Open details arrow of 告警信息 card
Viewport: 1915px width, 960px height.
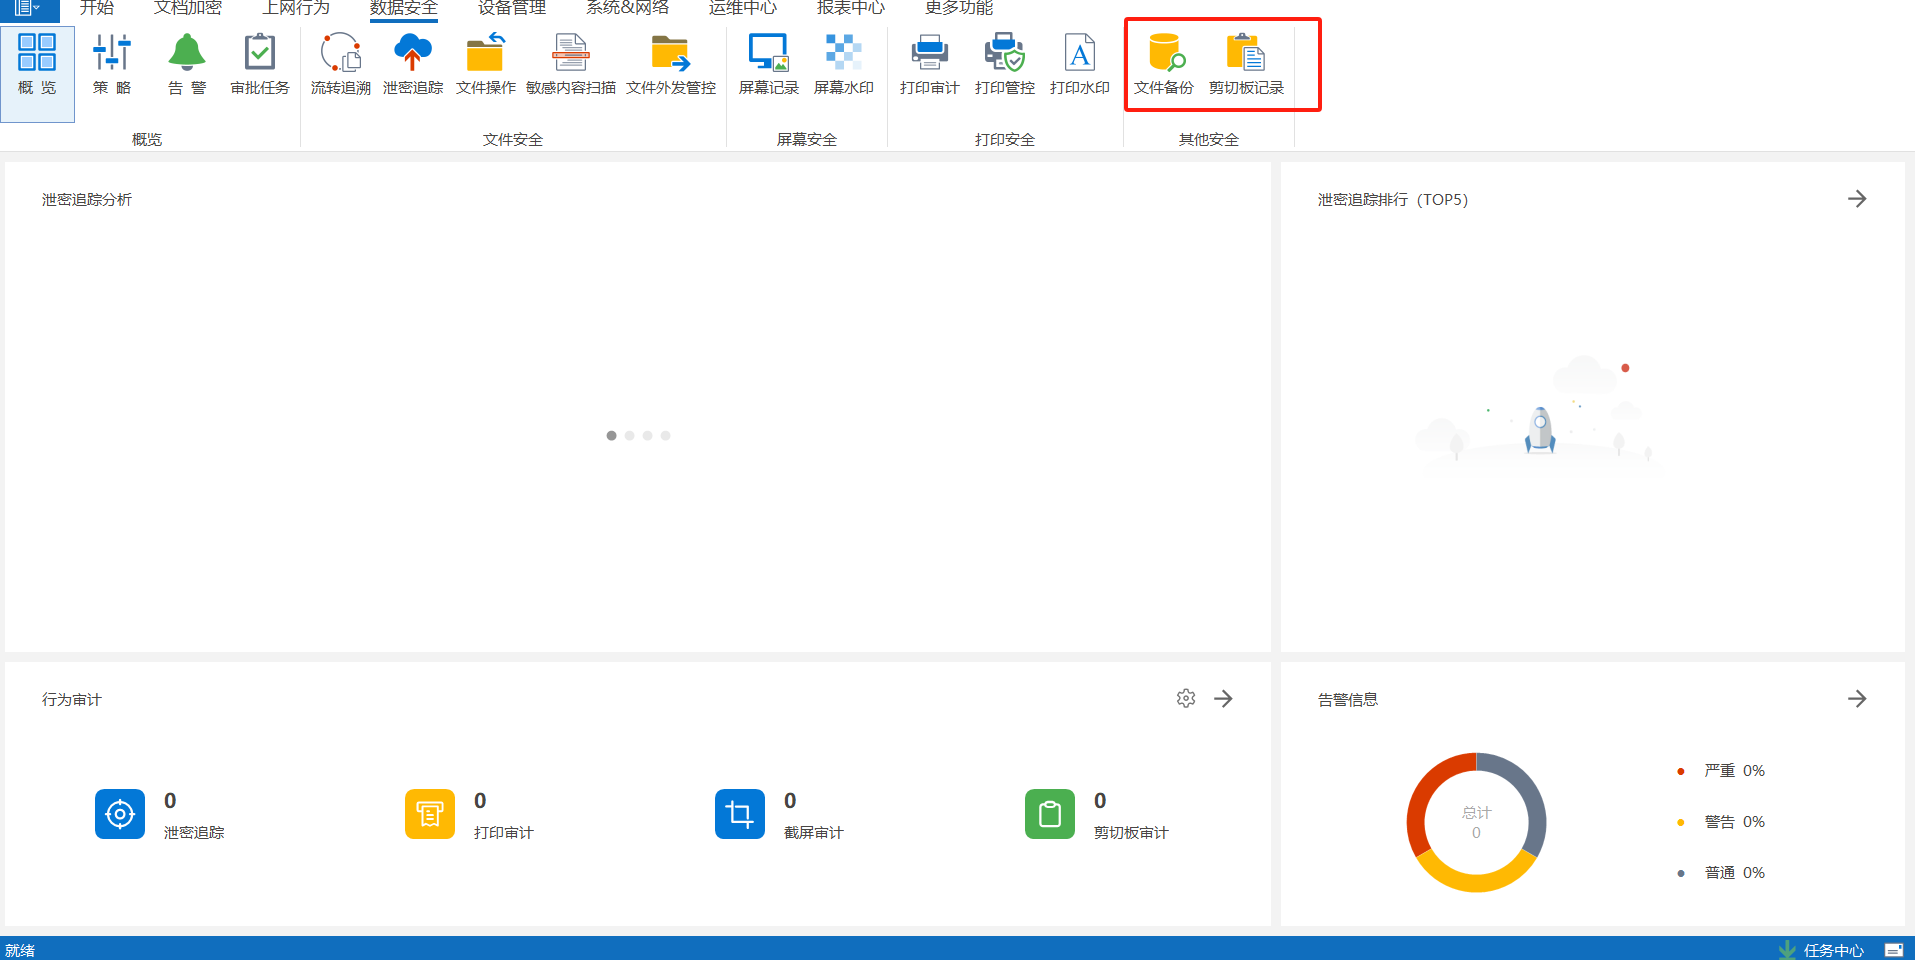tap(1857, 699)
